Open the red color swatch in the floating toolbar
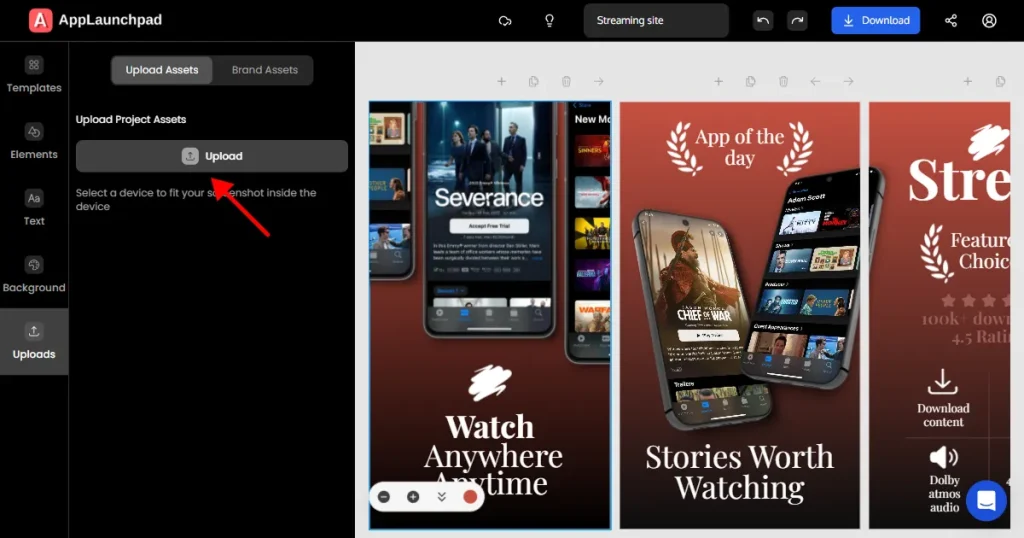1024x538 pixels. (470, 497)
